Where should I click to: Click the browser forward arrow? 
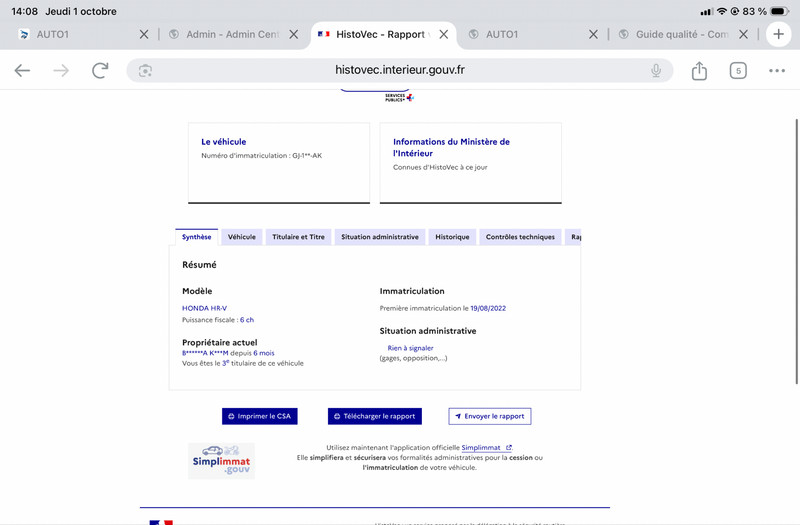pyautogui.click(x=61, y=70)
